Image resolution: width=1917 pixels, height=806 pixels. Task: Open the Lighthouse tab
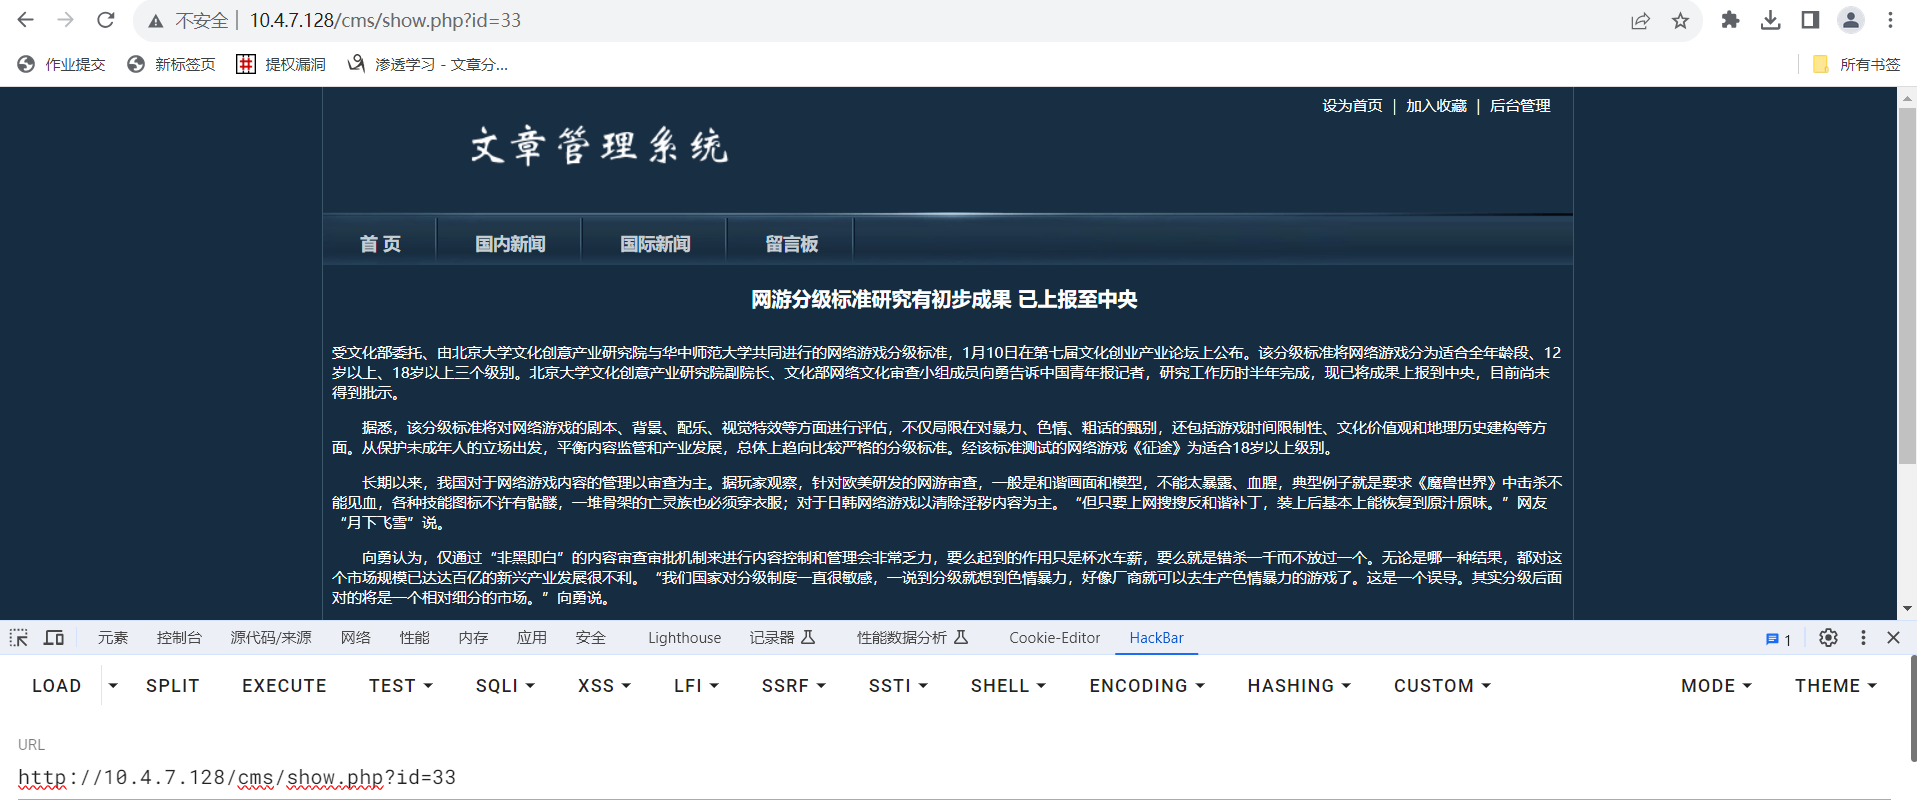click(684, 638)
